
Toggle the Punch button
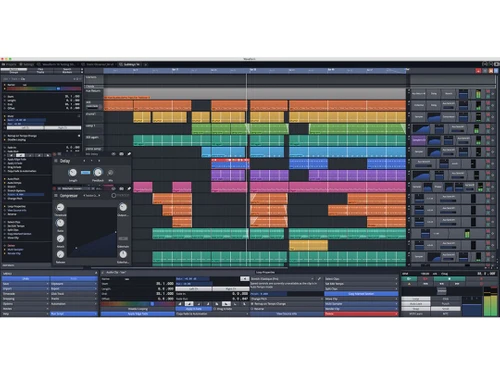(446, 304)
